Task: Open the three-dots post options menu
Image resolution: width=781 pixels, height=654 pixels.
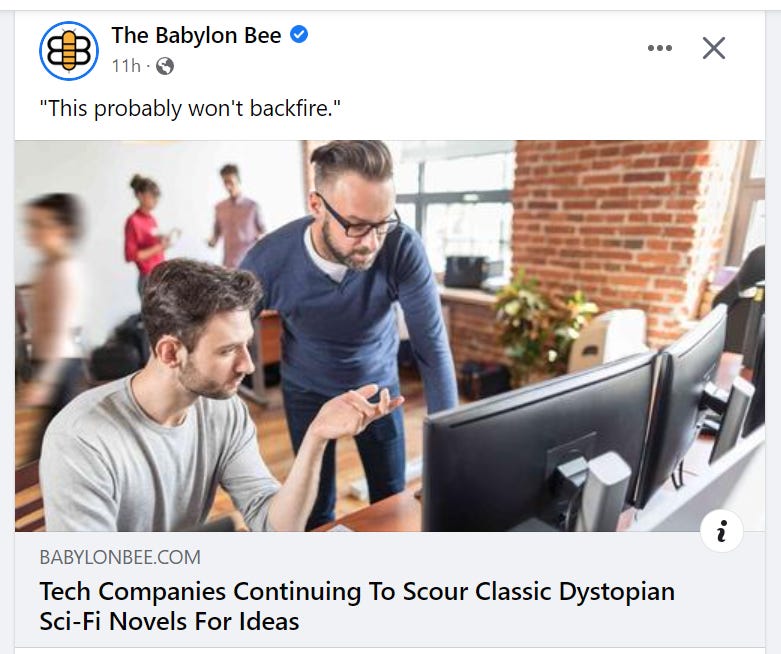Action: pos(660,48)
